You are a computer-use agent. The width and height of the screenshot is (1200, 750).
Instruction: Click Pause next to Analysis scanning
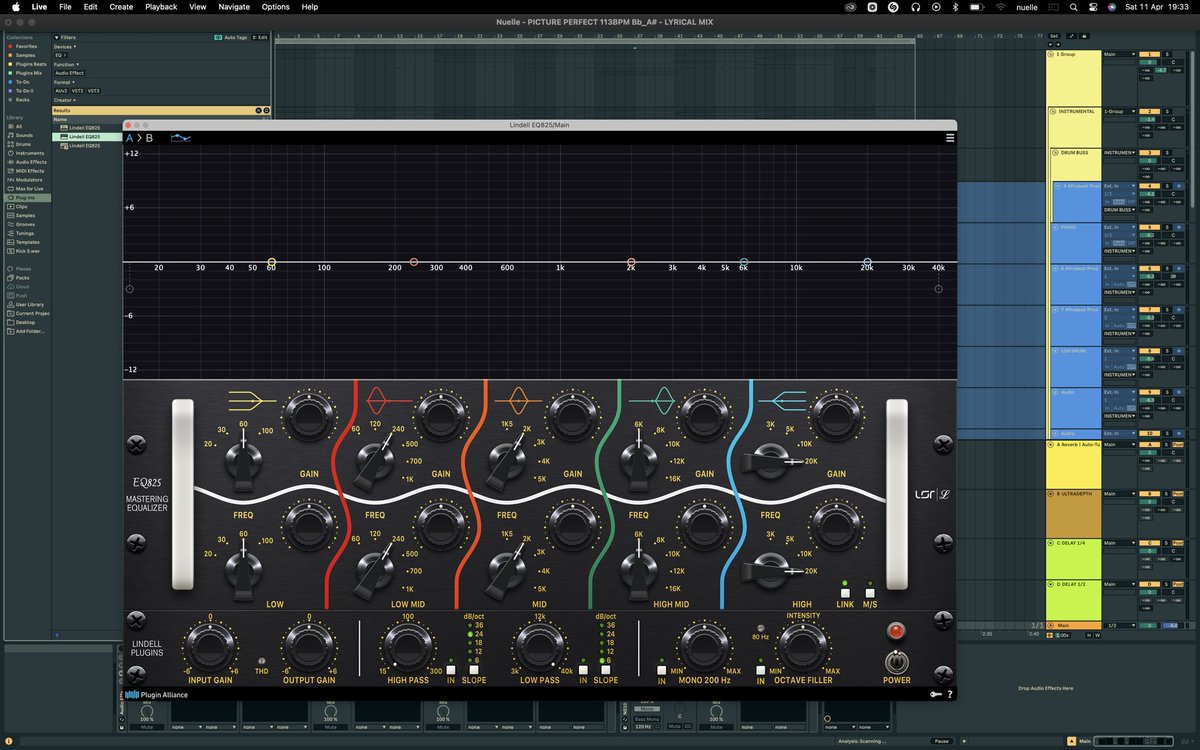click(x=941, y=741)
